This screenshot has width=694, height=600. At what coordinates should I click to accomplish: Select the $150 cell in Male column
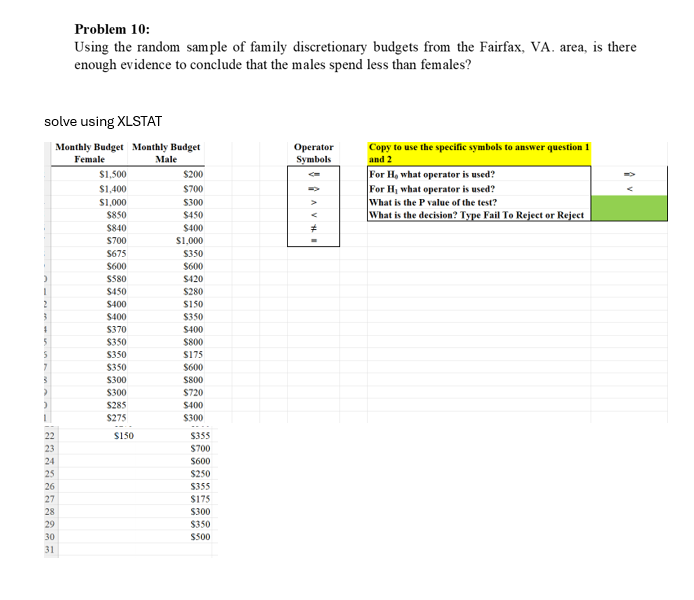[166, 304]
